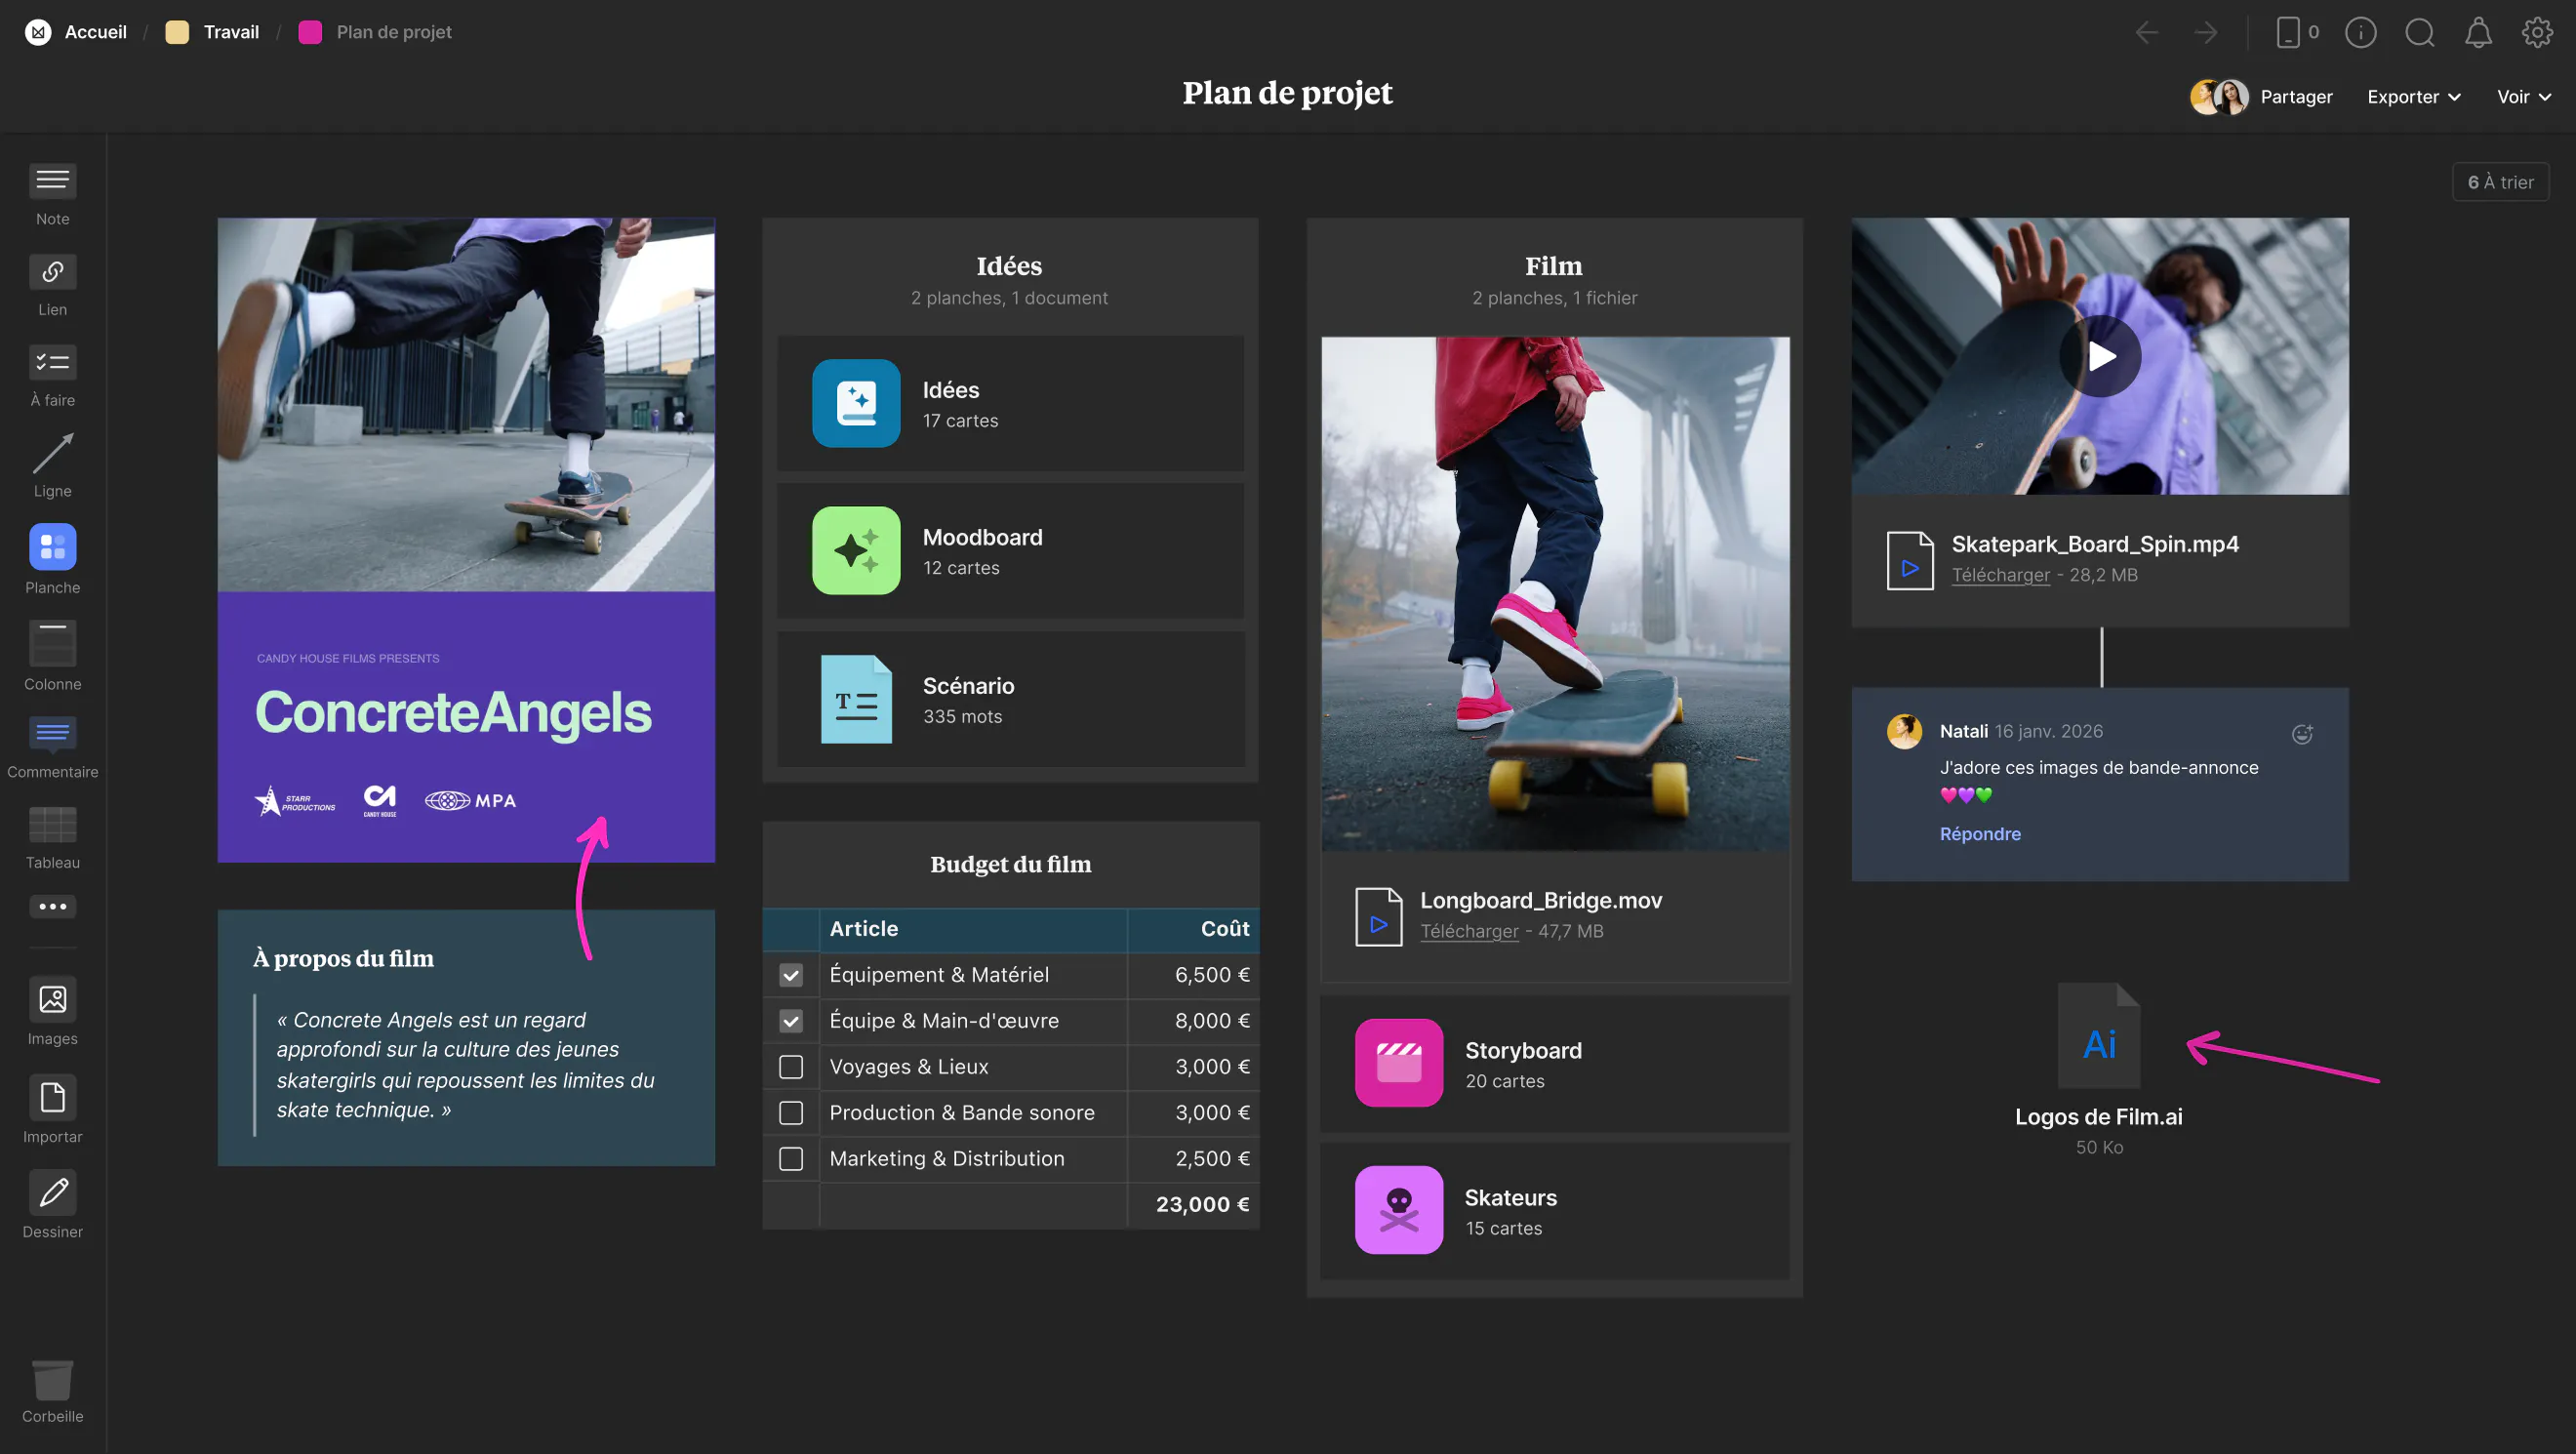Open the Commentaire tool

point(52,735)
